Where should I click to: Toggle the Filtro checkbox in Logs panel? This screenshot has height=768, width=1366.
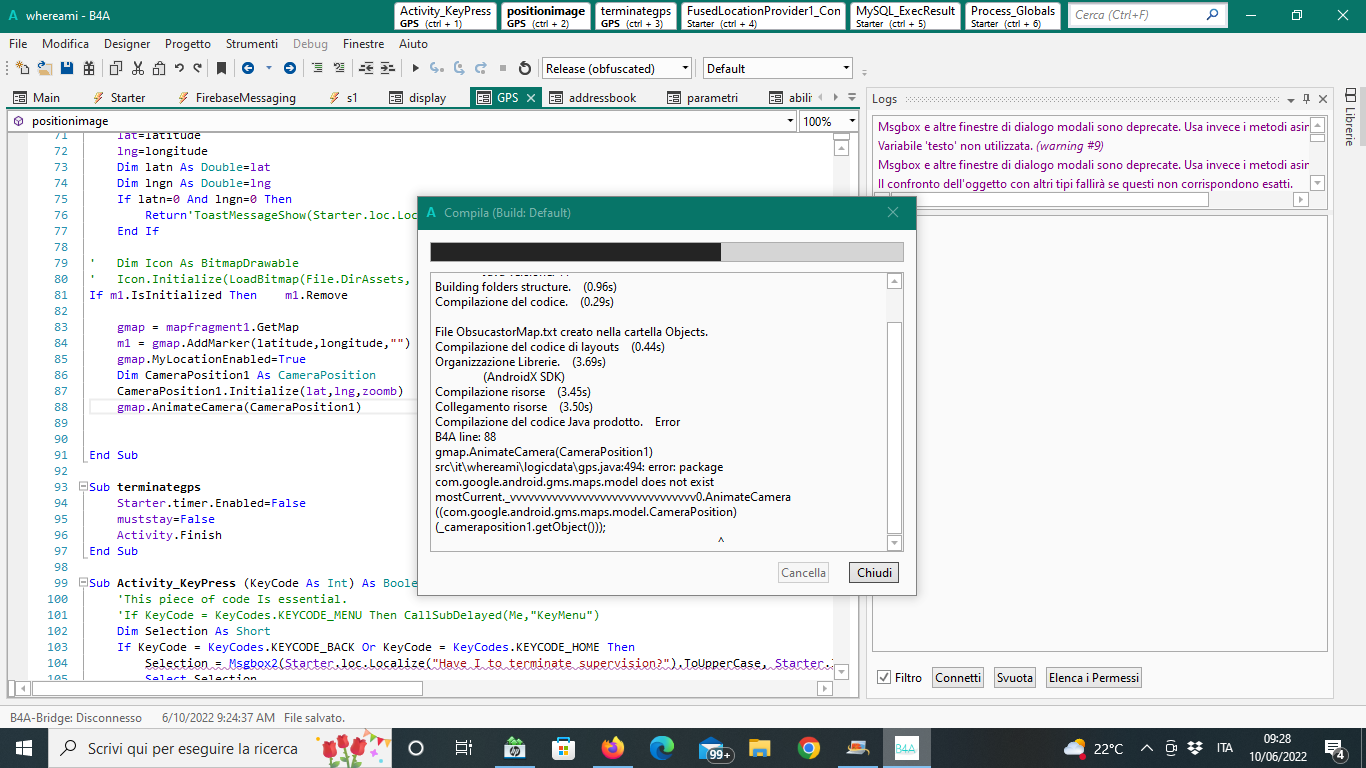pos(884,677)
